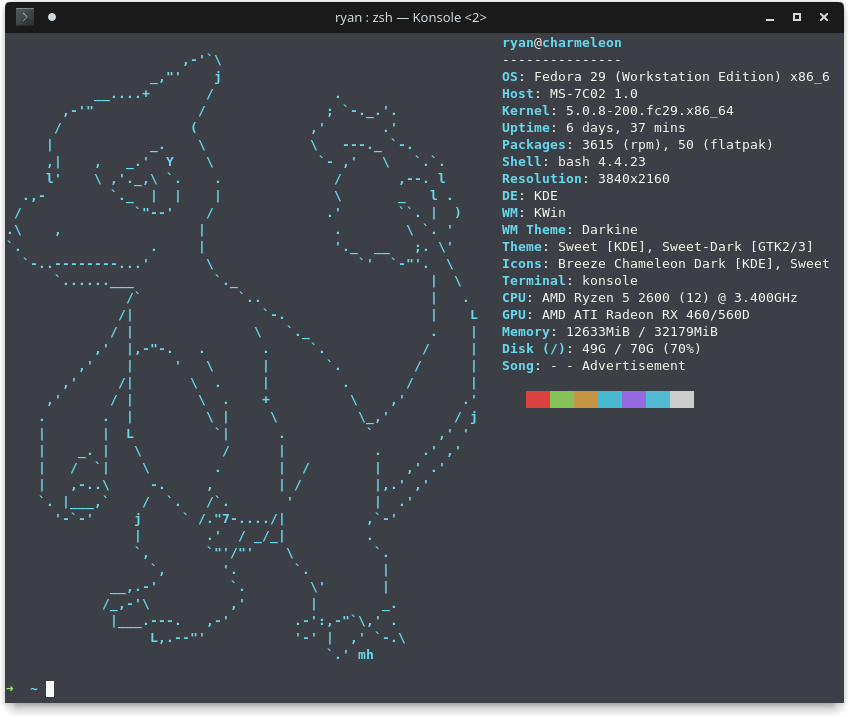The image size is (849, 717).
Task: Click the tilde directory indicator in the prompt
Action: pyautogui.click(x=33, y=688)
